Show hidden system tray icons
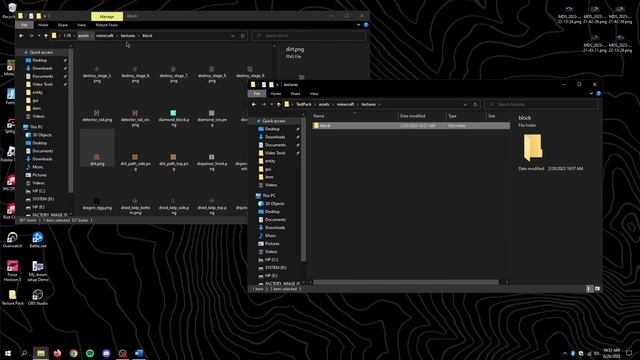Image resolution: width=640 pixels, height=360 pixels. tap(565, 353)
